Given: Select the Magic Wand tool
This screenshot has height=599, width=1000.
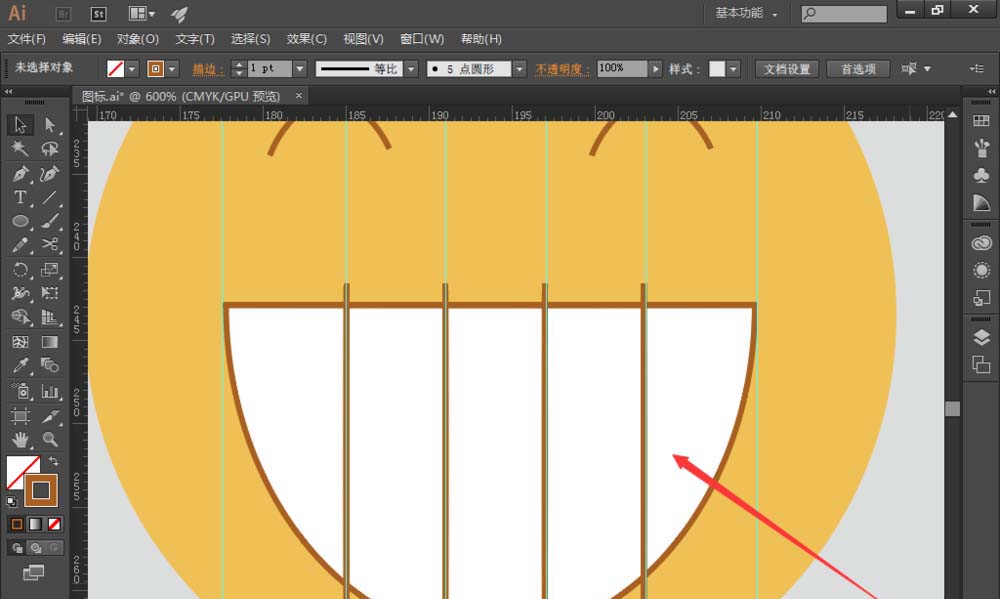Looking at the screenshot, I should pos(20,149).
